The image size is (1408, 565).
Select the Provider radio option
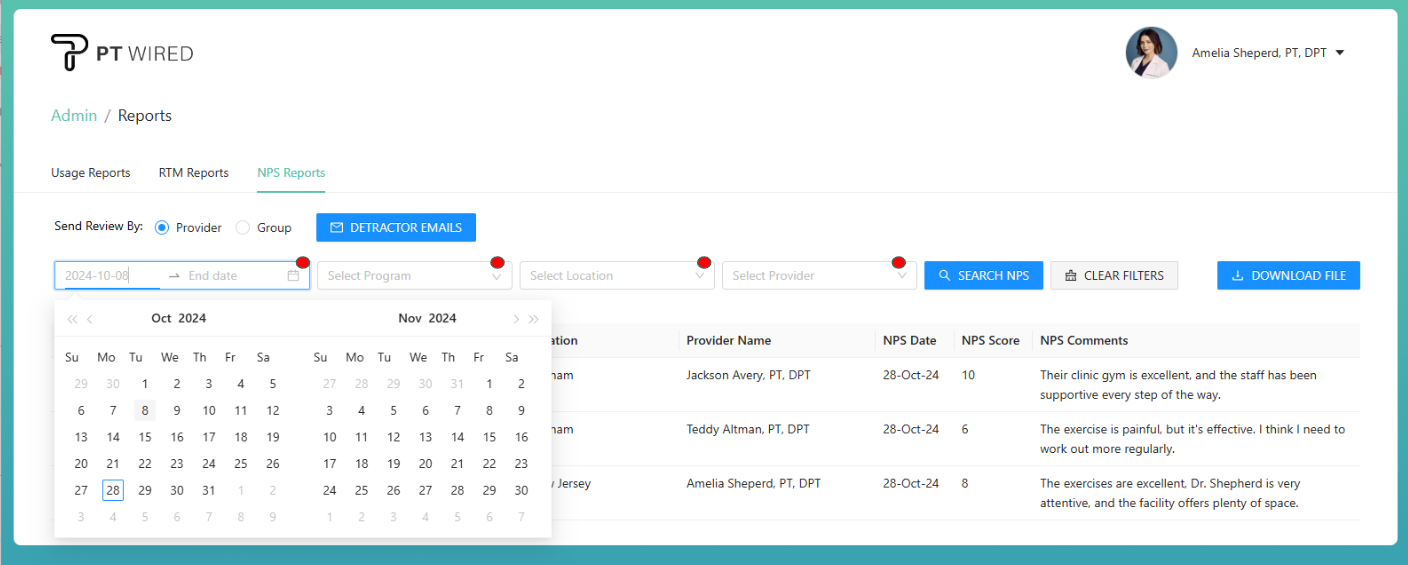(162, 228)
